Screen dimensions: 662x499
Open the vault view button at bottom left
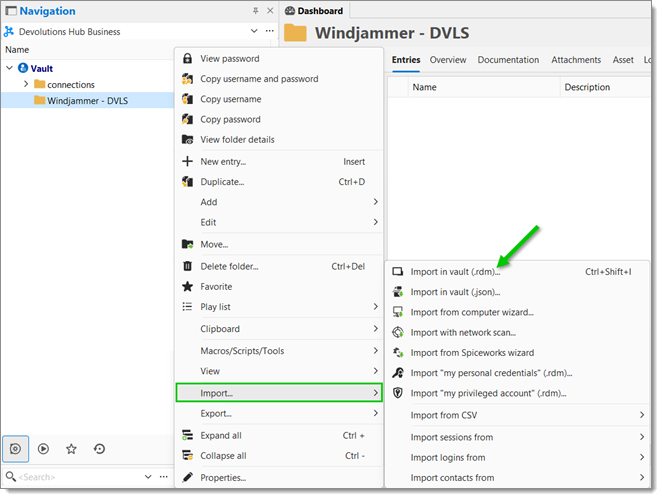click(x=16, y=449)
